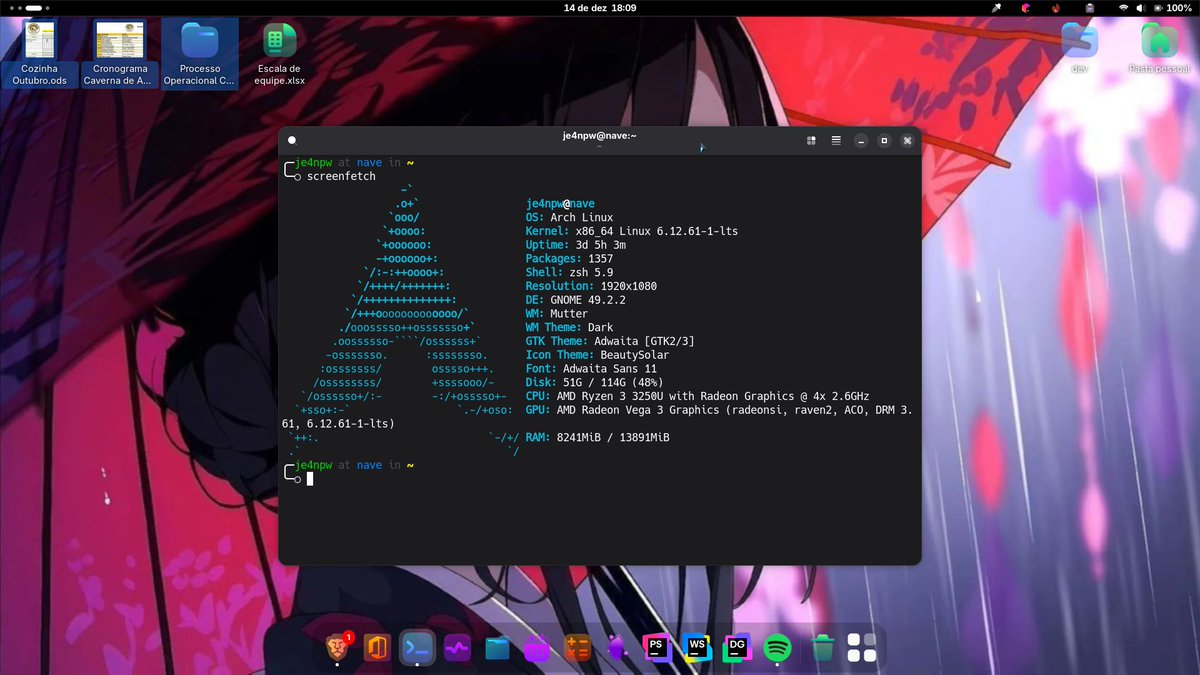Open the orange calculator in the dock

(x=577, y=648)
